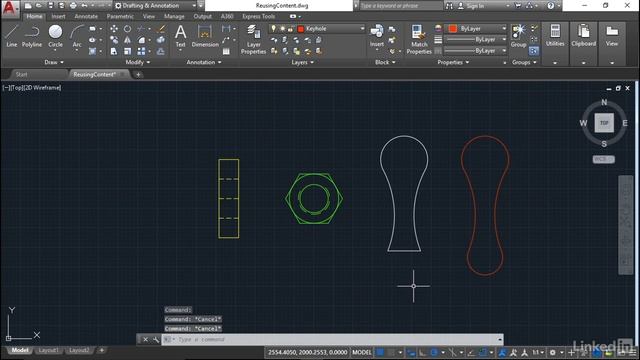Open the Annotate ribbon tab
Viewport: 640px width, 360px height.
pos(86,16)
